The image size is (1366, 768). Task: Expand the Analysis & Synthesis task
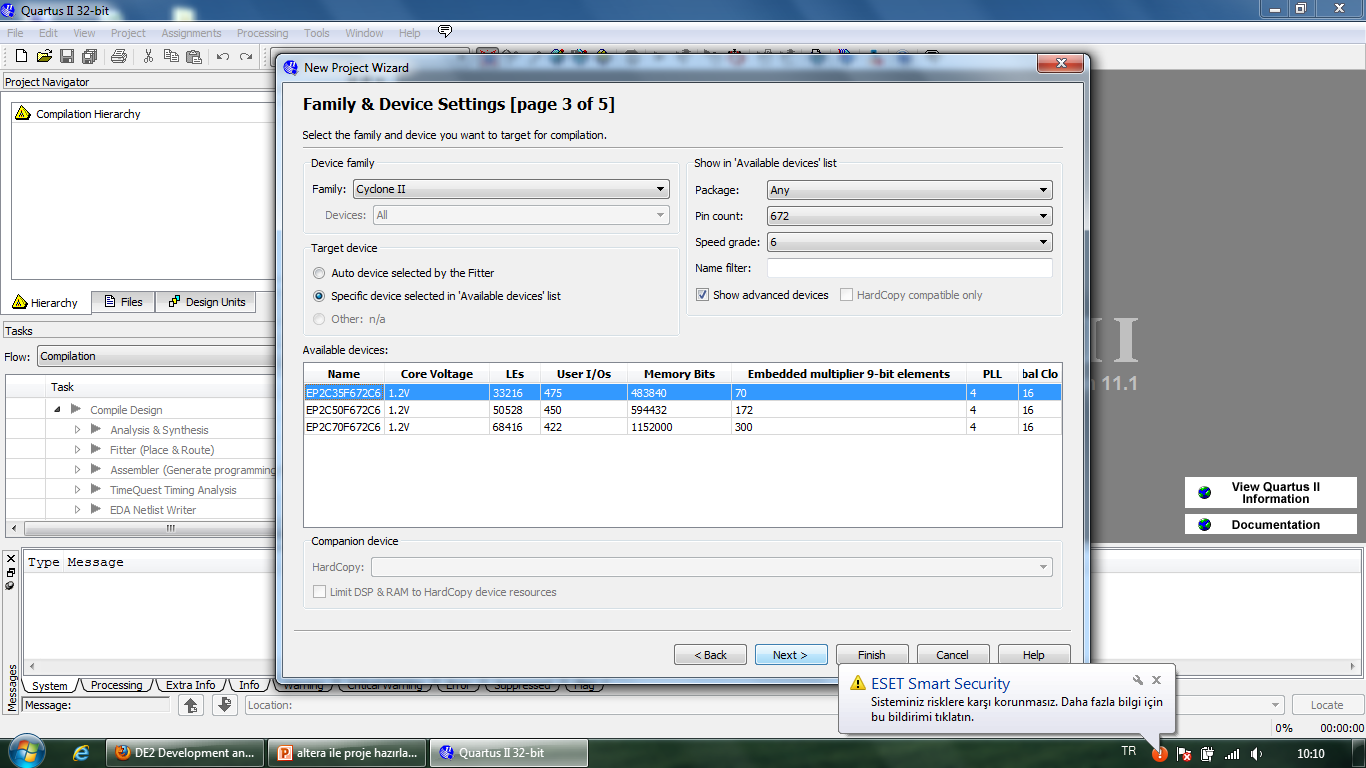coord(77,429)
